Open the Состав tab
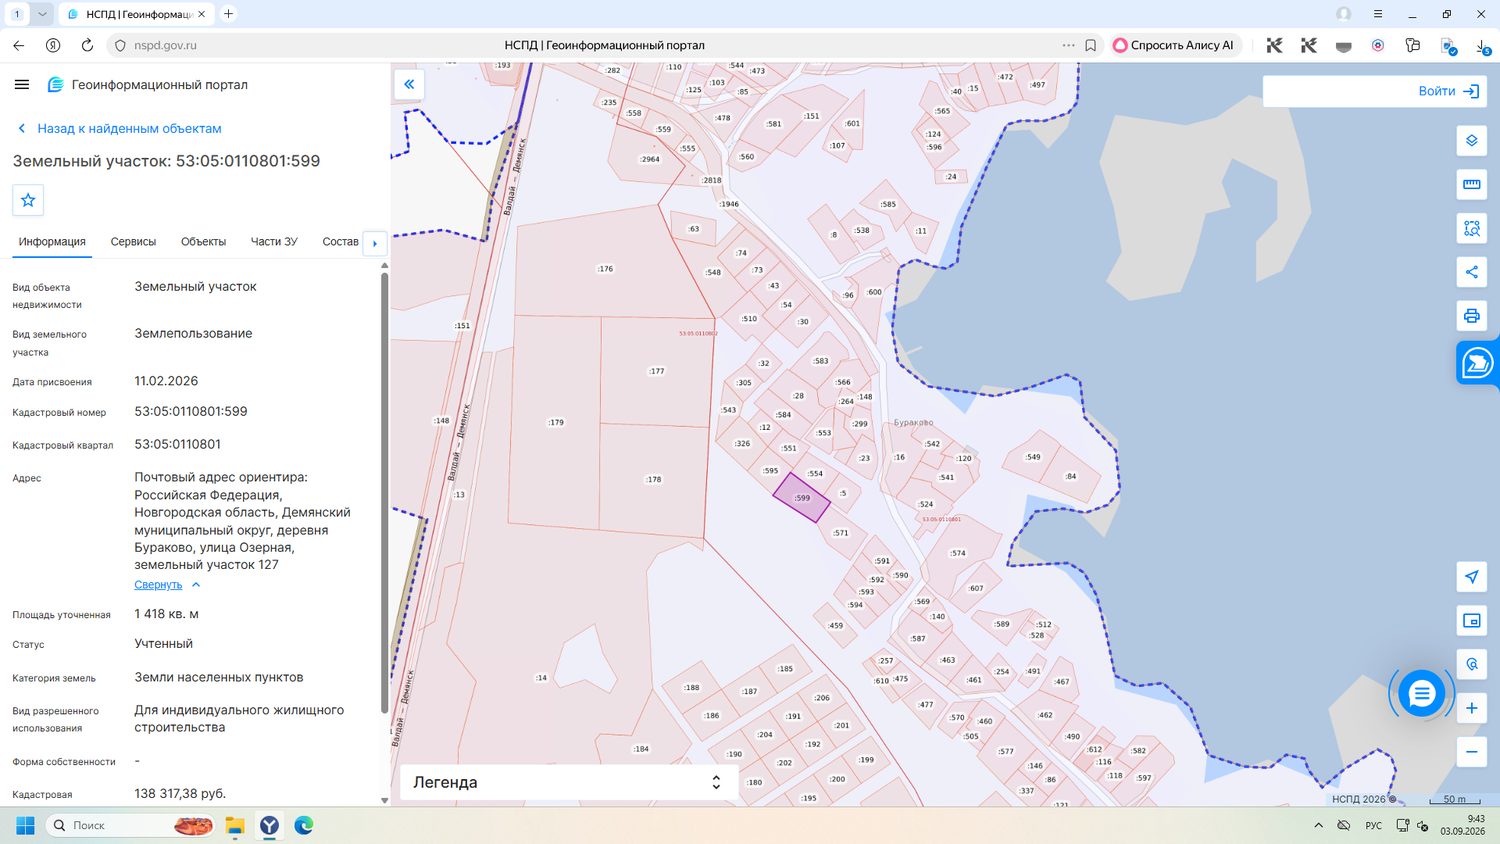 point(340,242)
